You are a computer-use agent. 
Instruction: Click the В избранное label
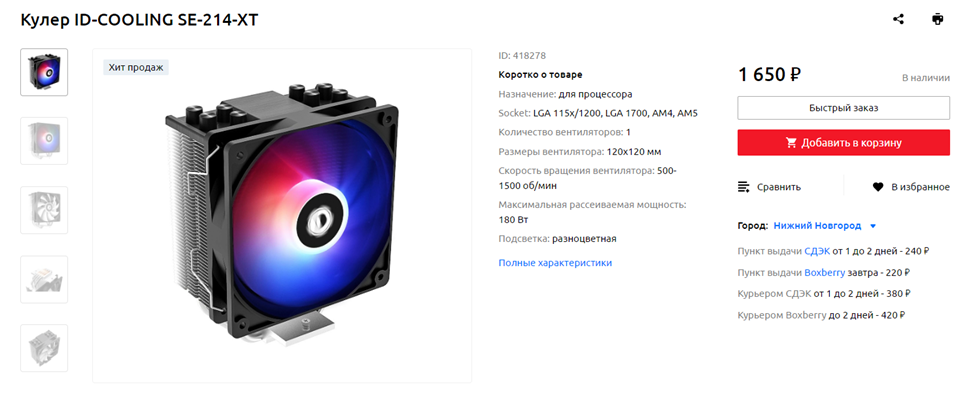[921, 187]
